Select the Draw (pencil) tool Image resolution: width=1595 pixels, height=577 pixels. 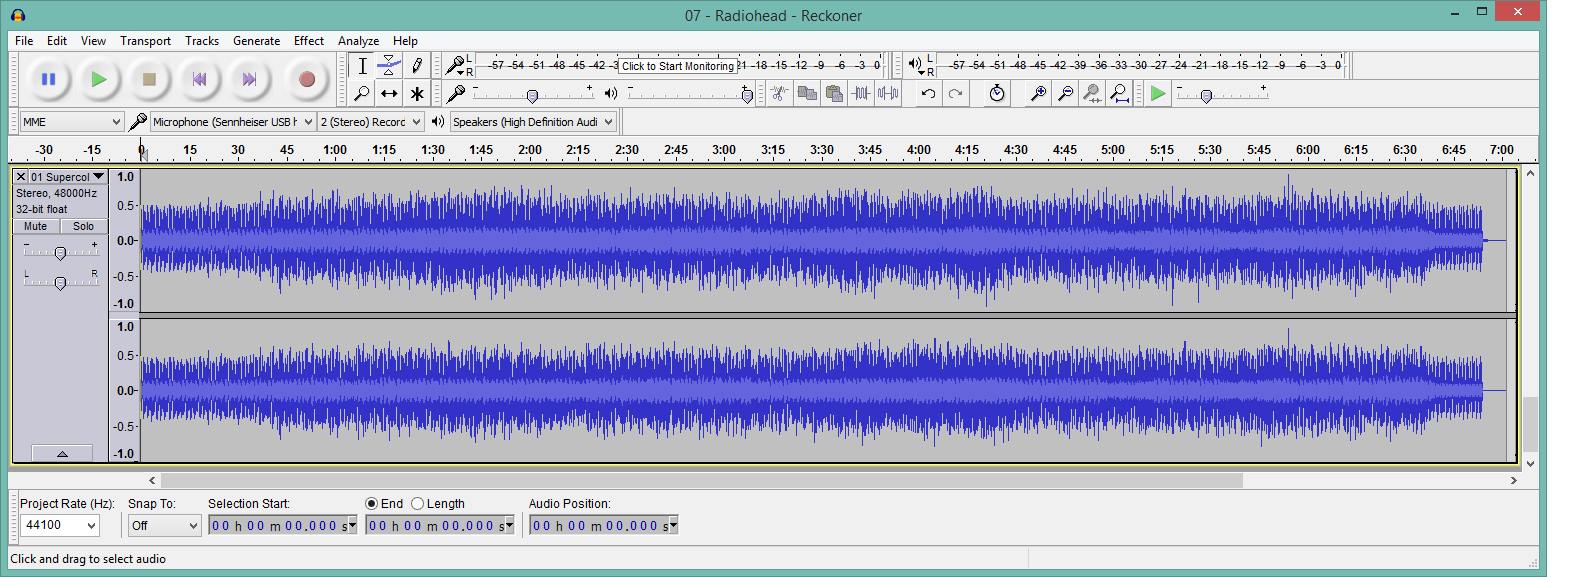tap(417, 66)
